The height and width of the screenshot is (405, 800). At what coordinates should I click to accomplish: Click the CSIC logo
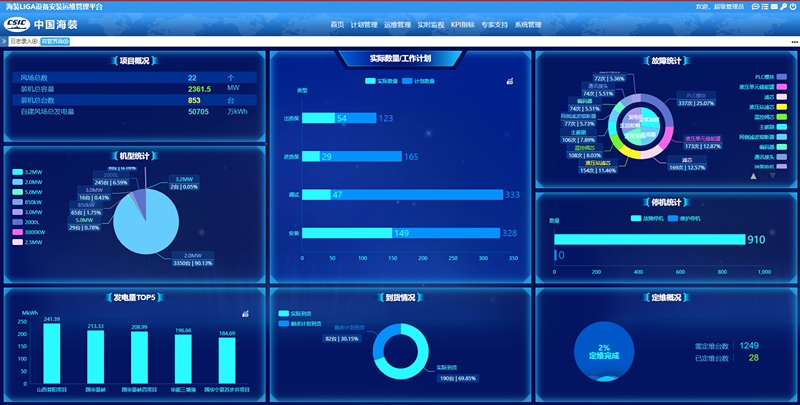(x=17, y=24)
